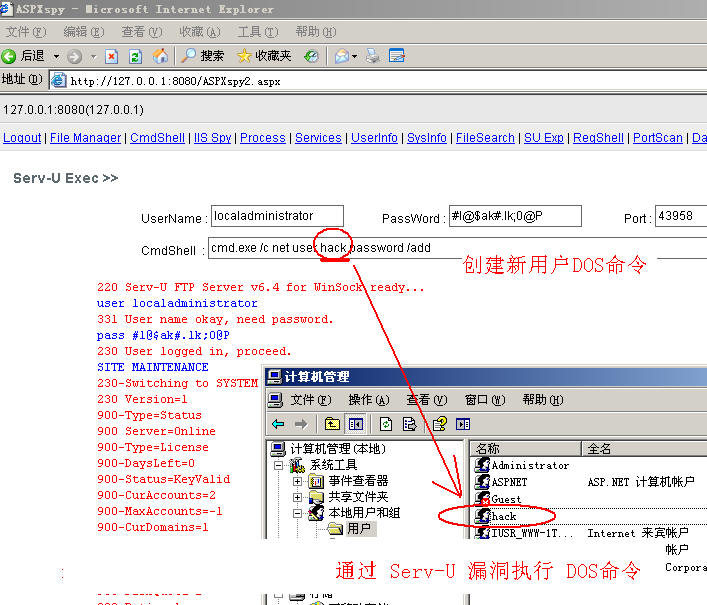Open the IIS Spy link
The height and width of the screenshot is (605, 707).
pos(212,138)
